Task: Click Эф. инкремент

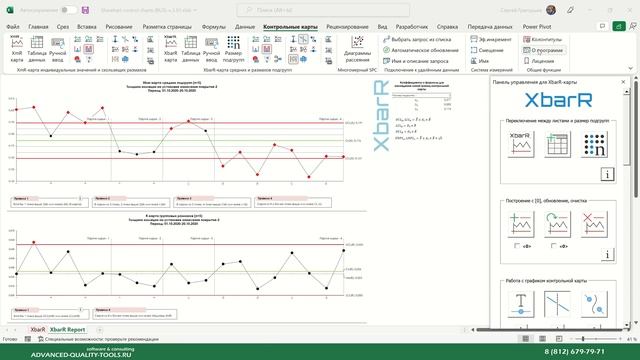Action: pos(491,40)
